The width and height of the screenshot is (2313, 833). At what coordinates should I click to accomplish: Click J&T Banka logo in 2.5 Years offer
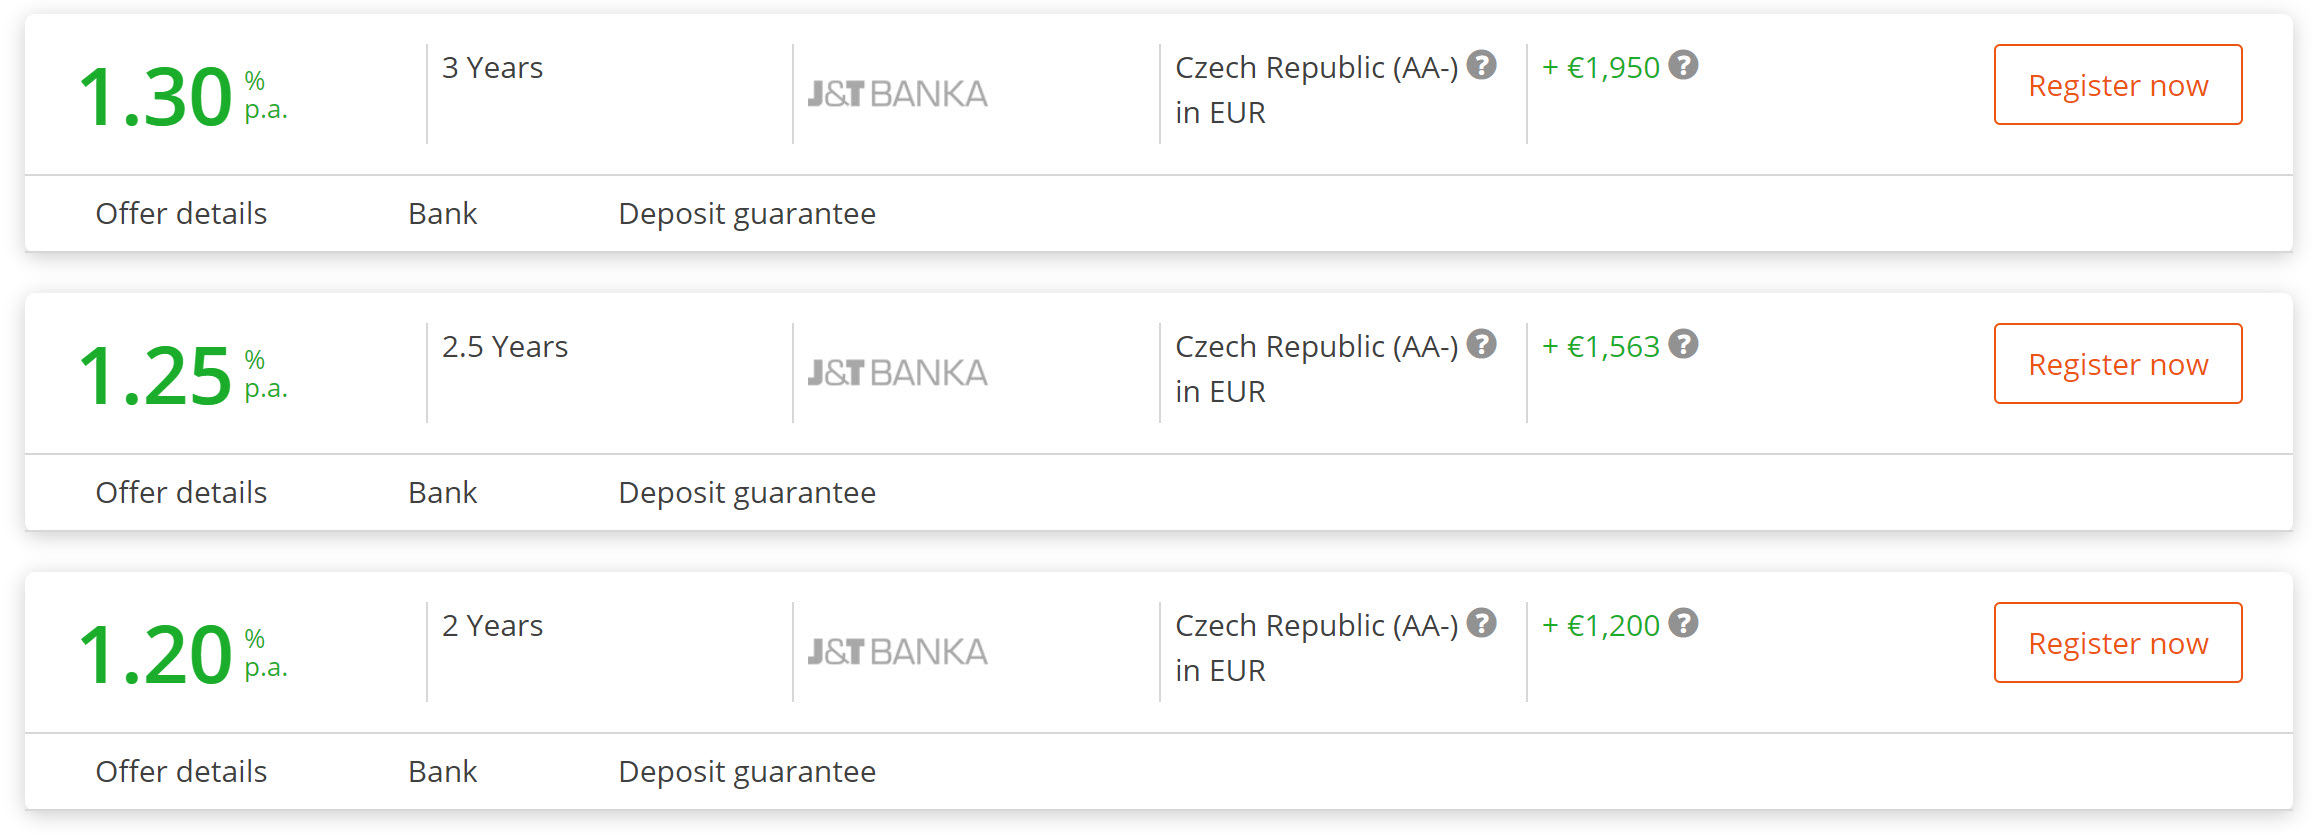898,373
